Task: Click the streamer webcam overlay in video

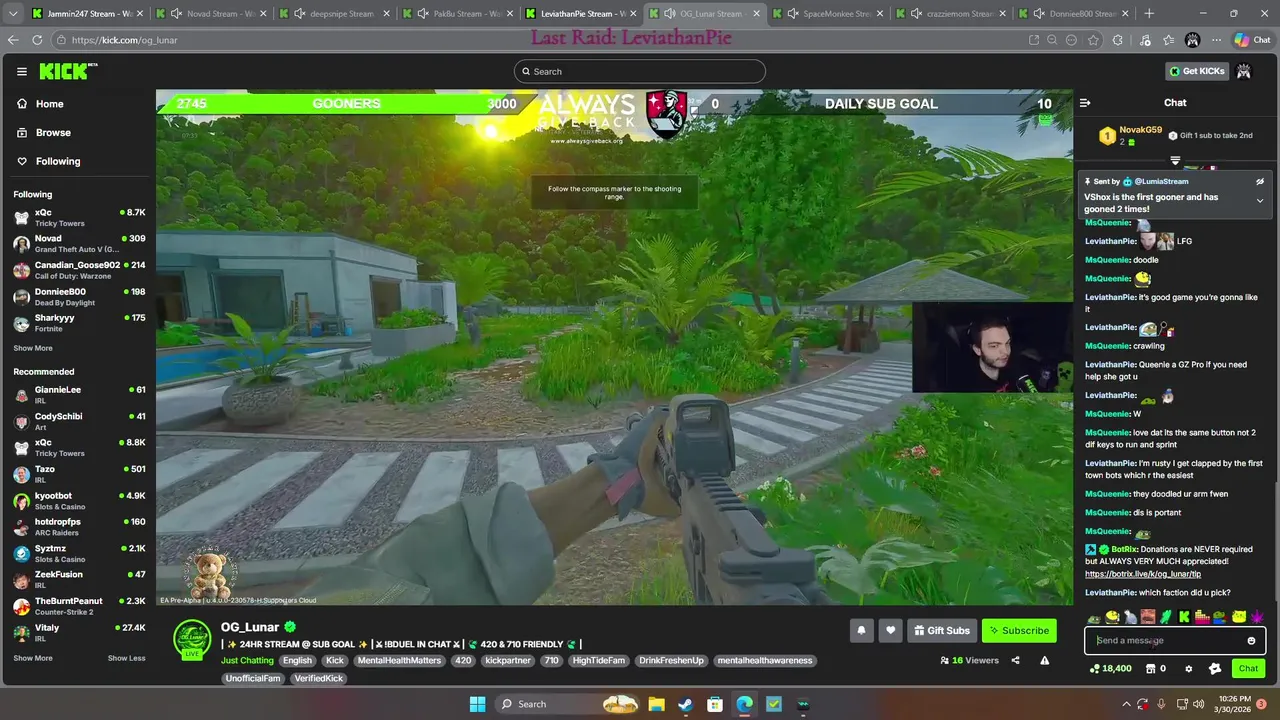Action: pos(992,347)
